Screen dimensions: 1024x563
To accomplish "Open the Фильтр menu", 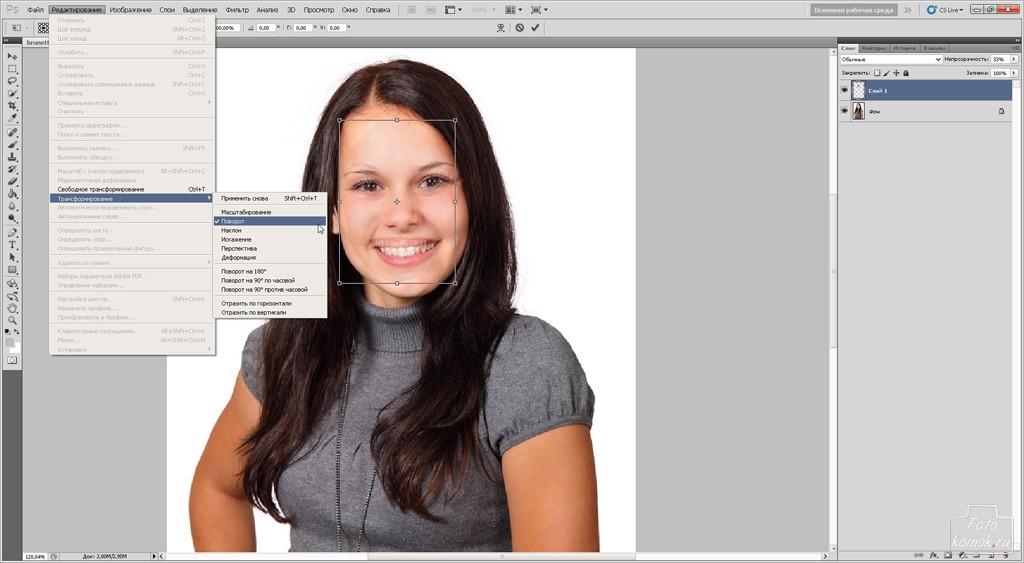I will coord(237,10).
